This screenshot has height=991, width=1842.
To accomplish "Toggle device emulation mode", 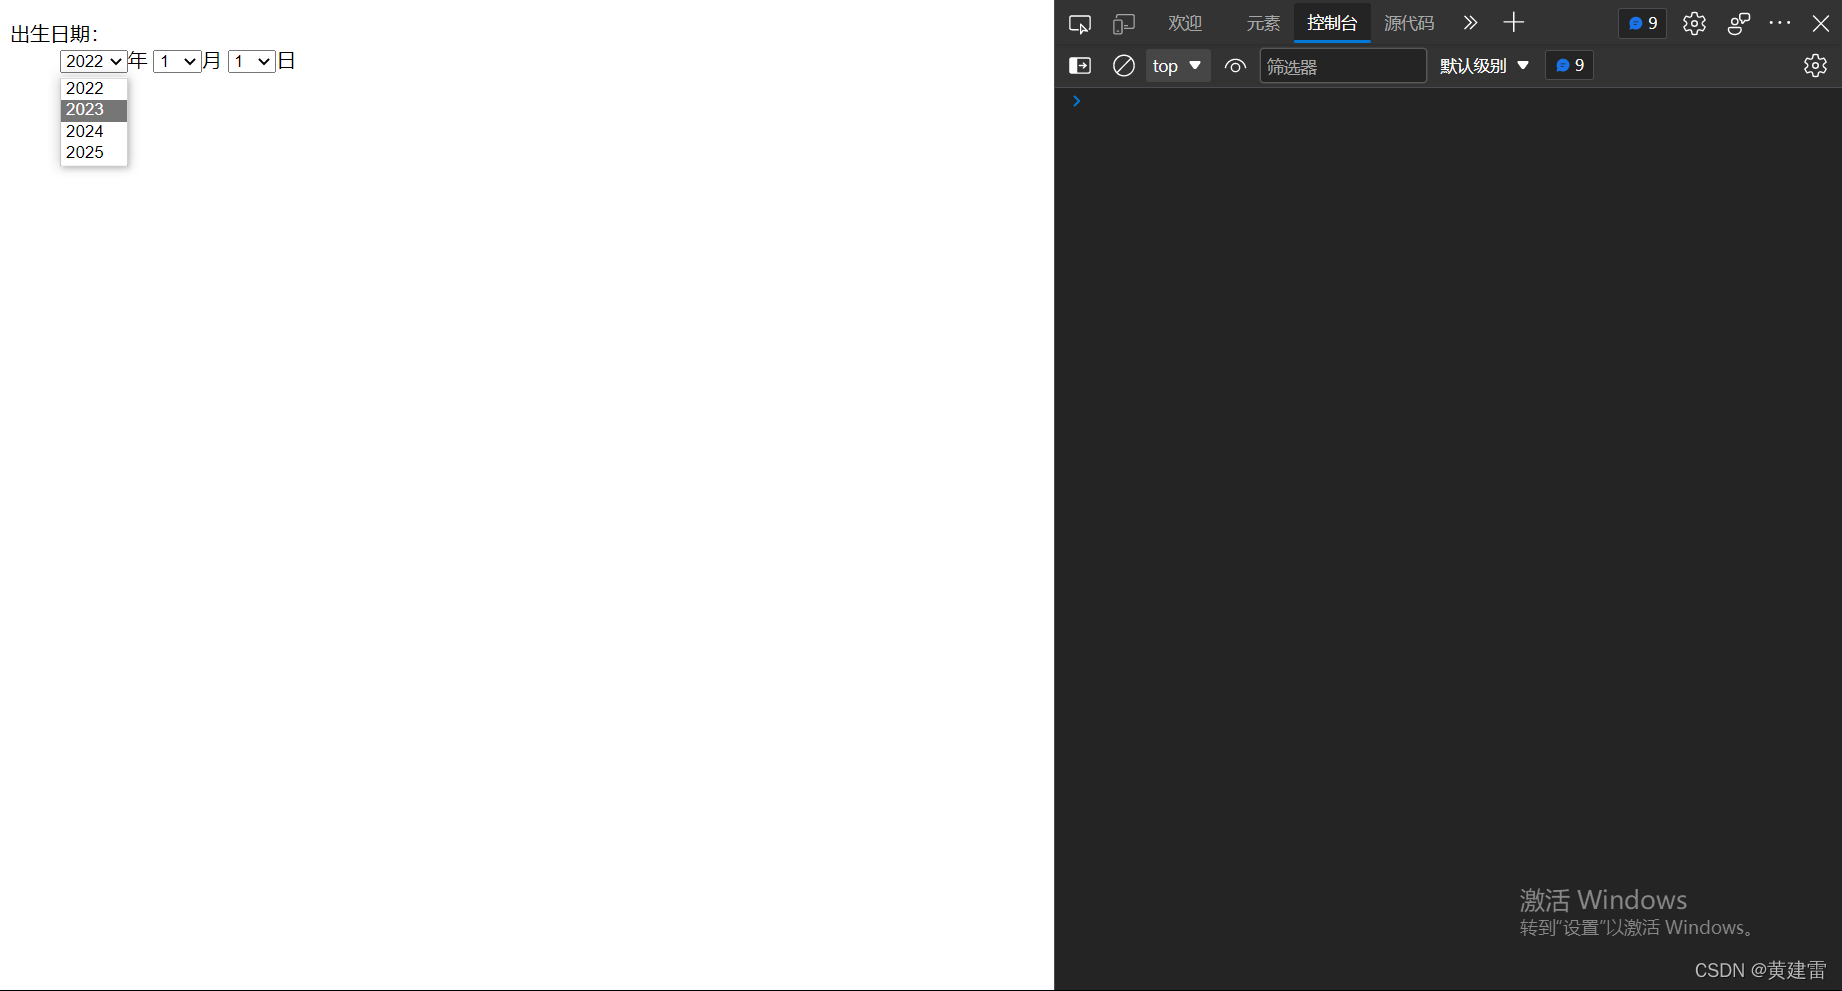I will (1124, 23).
